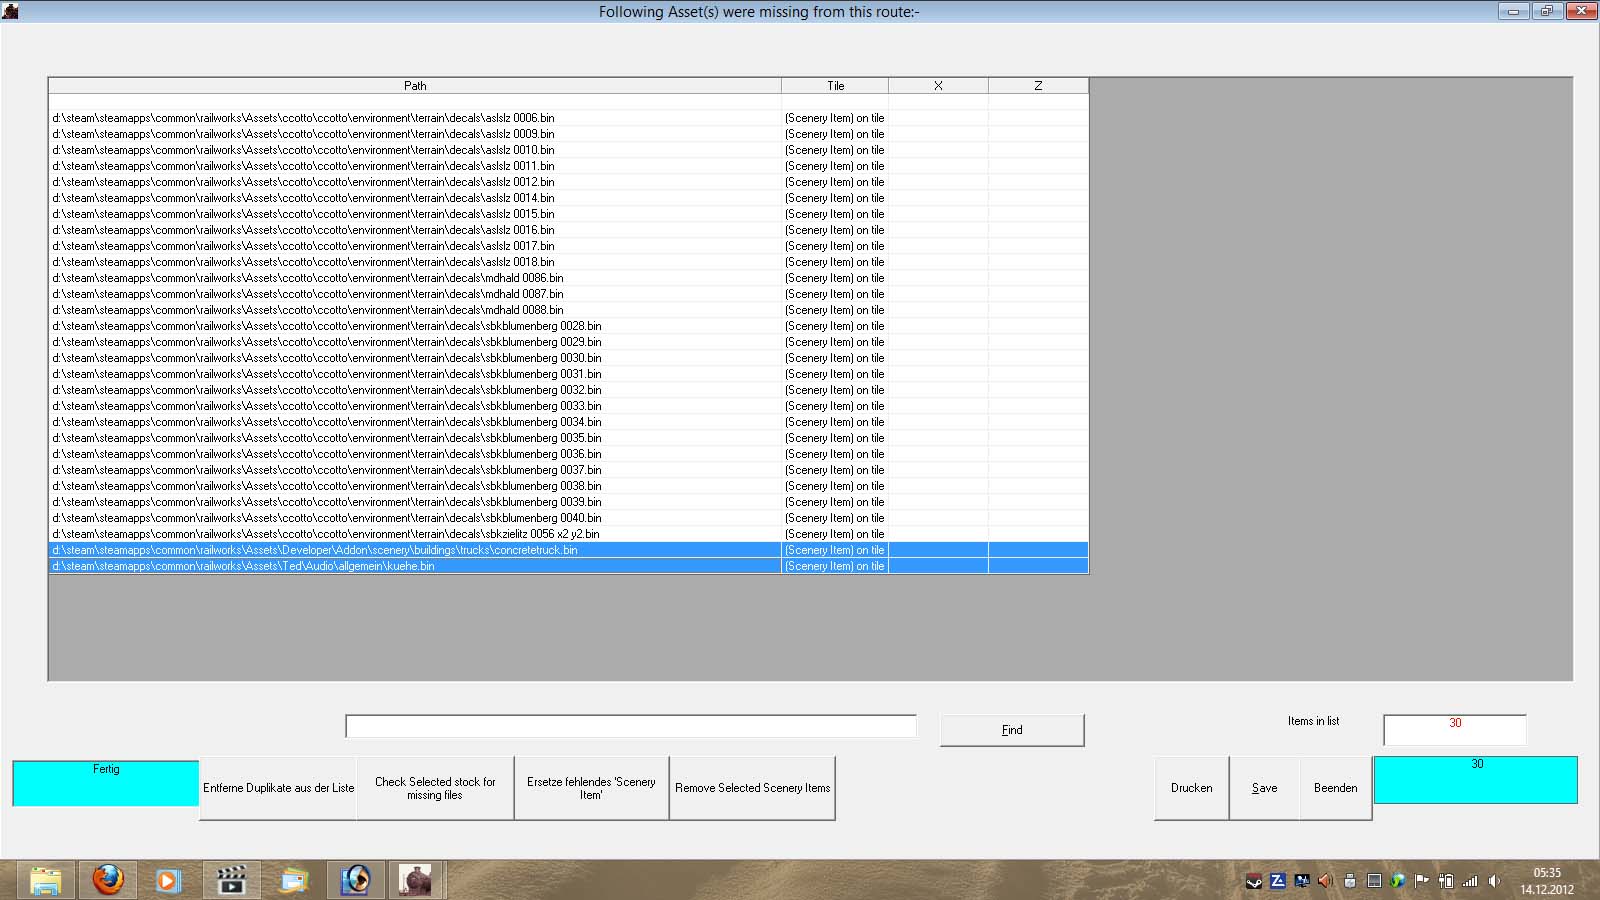
Task: Open the white system volume icon
Action: click(x=1494, y=881)
